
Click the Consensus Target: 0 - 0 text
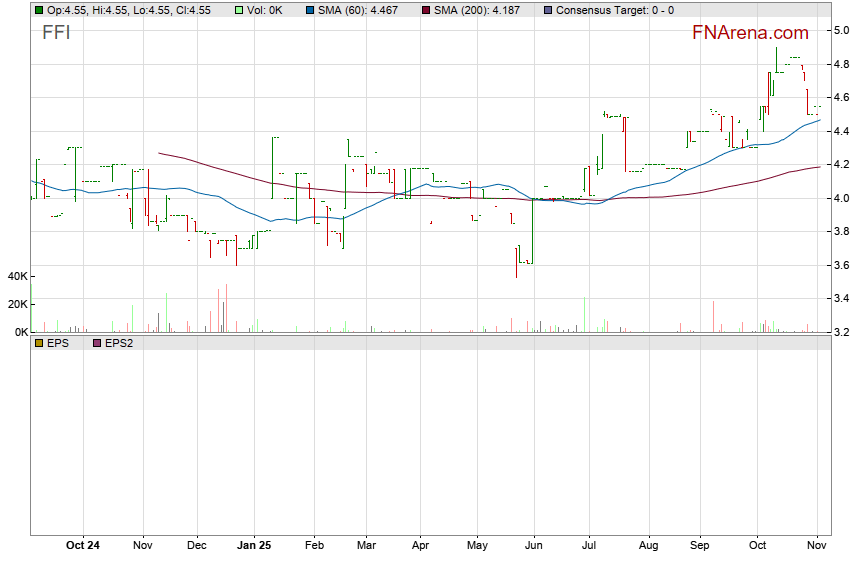614,10
